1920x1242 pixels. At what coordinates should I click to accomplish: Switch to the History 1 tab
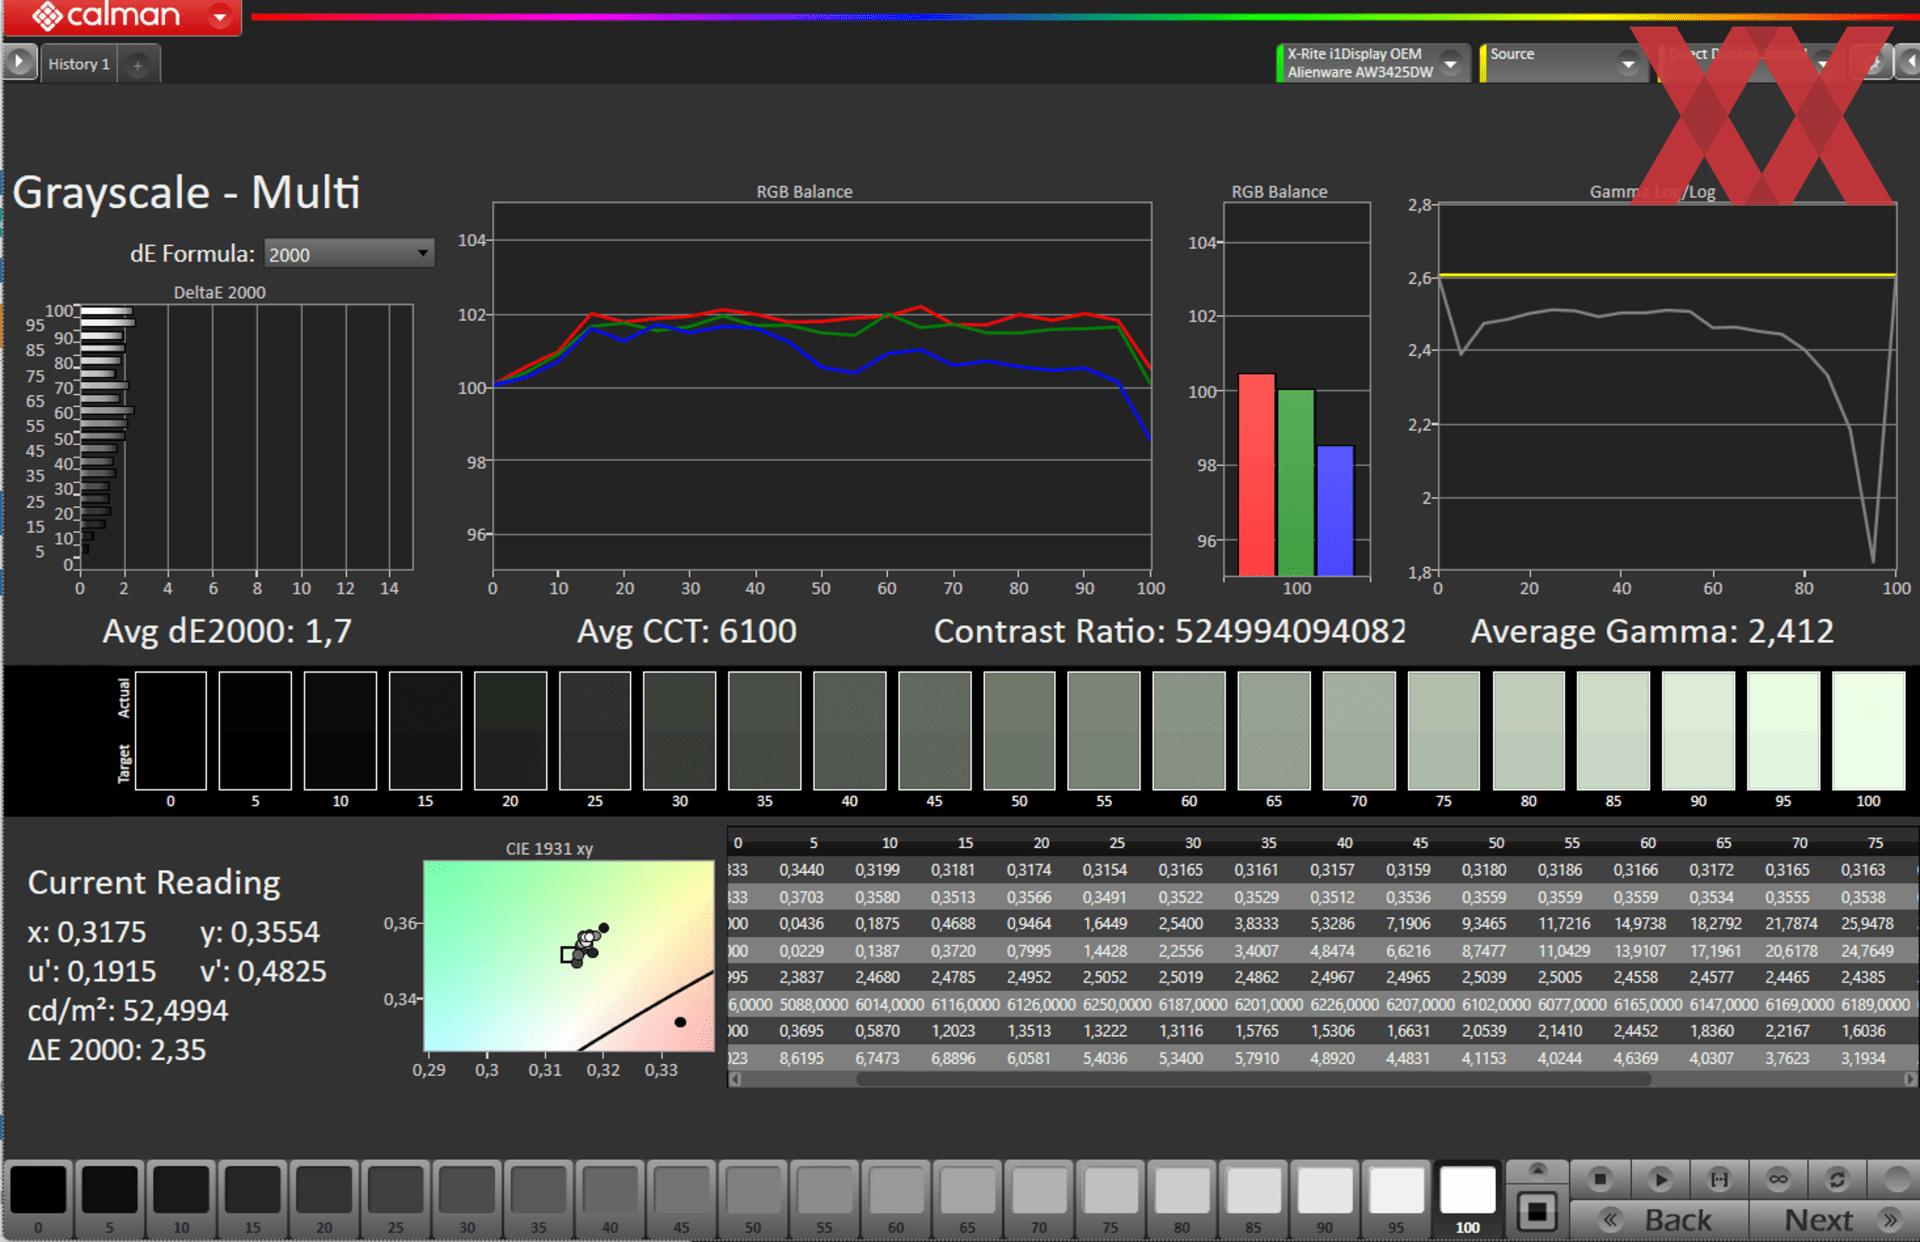pos(79,64)
